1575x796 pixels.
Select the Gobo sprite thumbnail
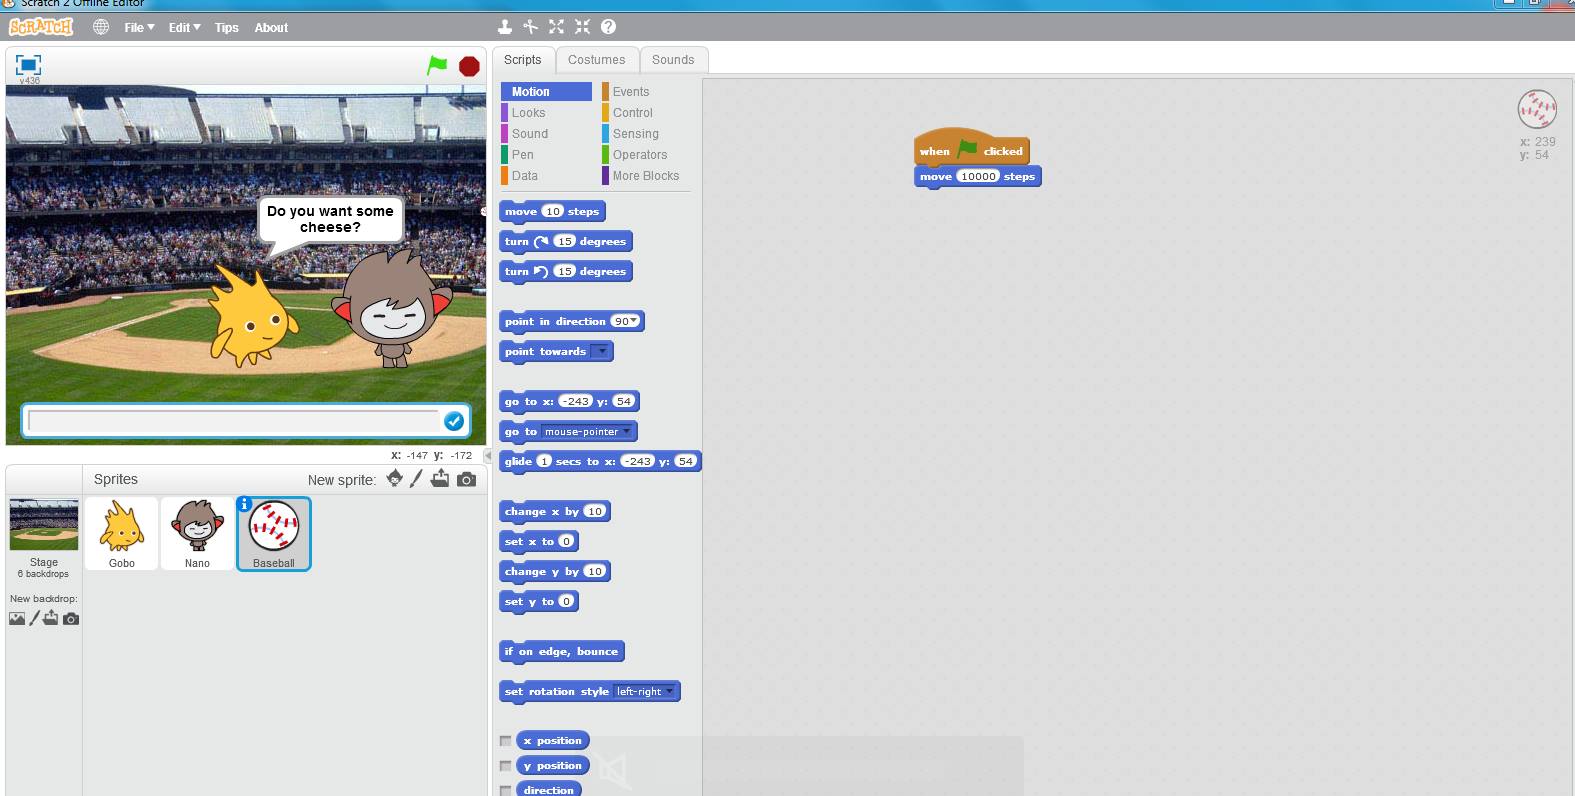(x=121, y=534)
